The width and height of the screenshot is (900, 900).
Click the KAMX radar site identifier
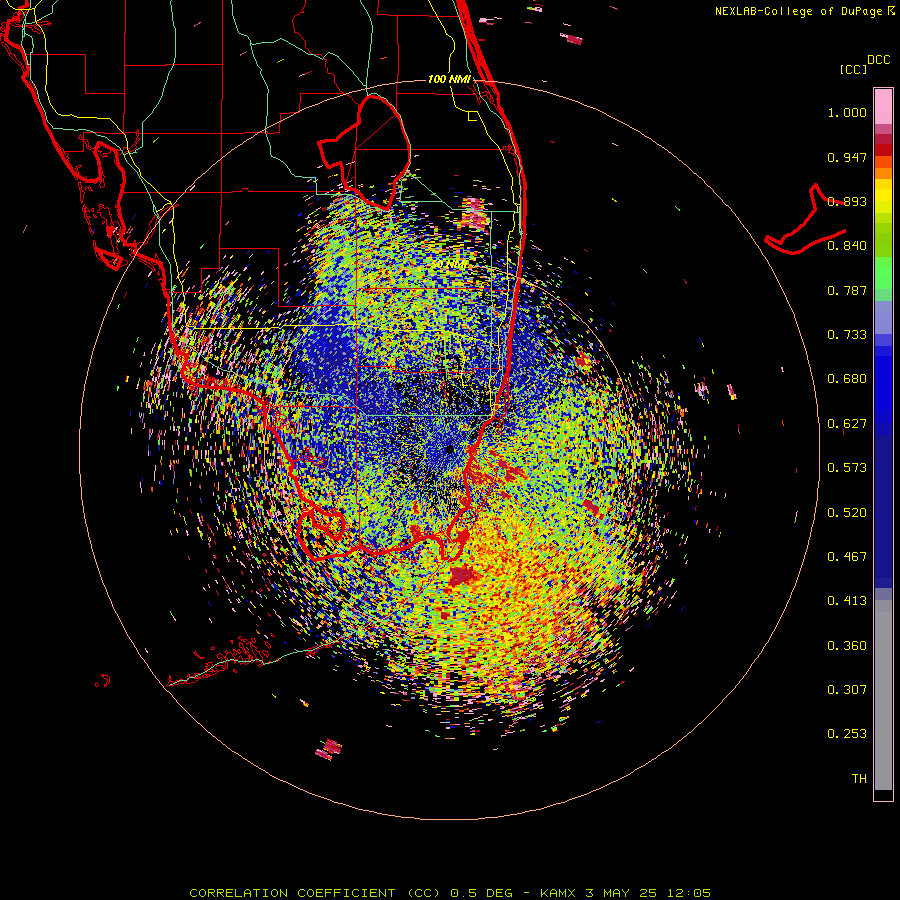point(559,893)
